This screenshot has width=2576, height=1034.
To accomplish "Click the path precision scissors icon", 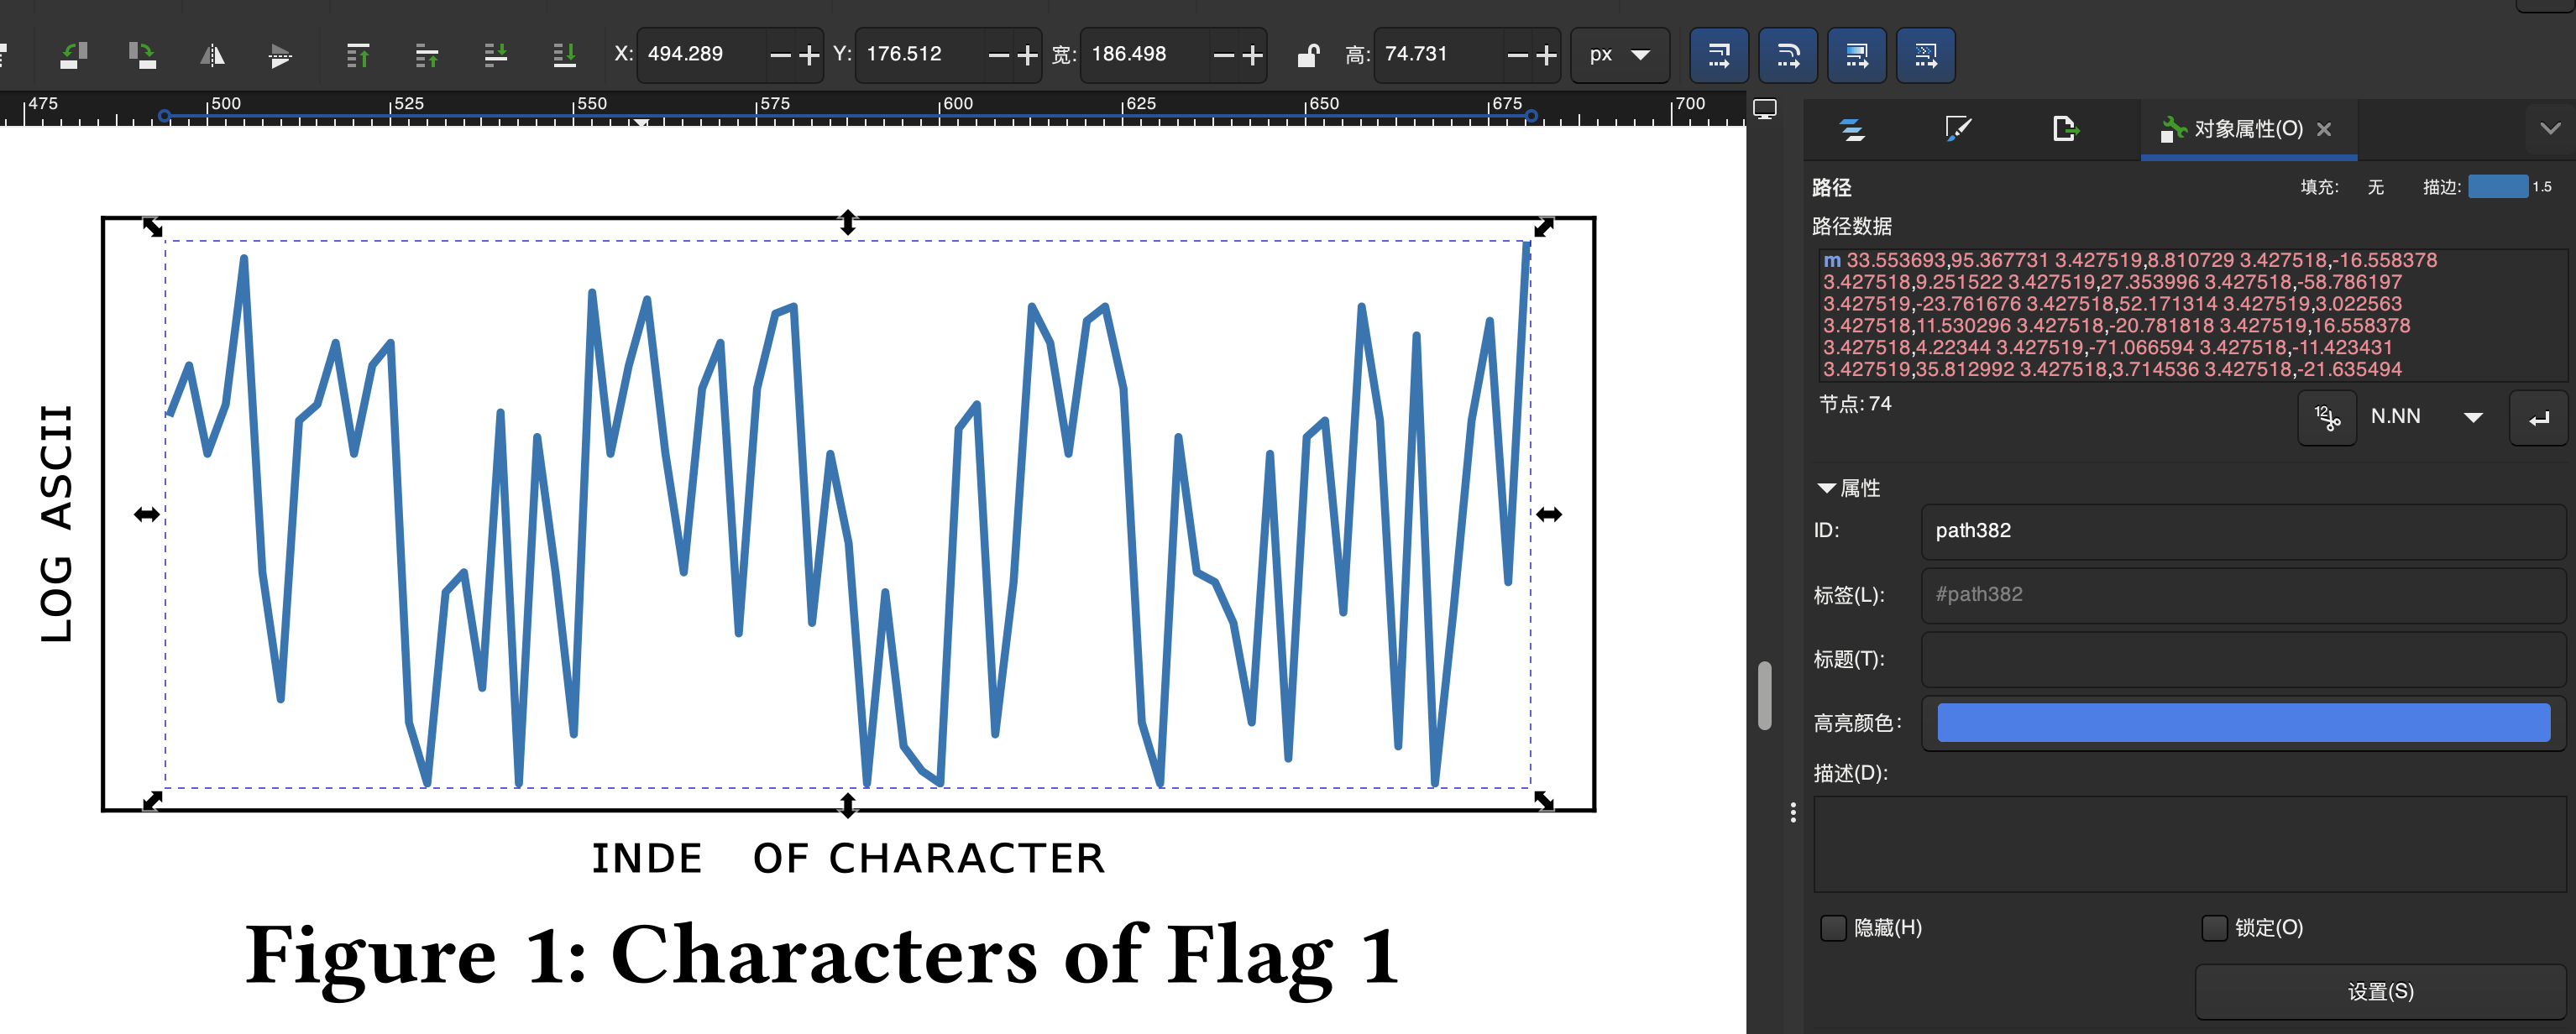I will pos(2327,417).
